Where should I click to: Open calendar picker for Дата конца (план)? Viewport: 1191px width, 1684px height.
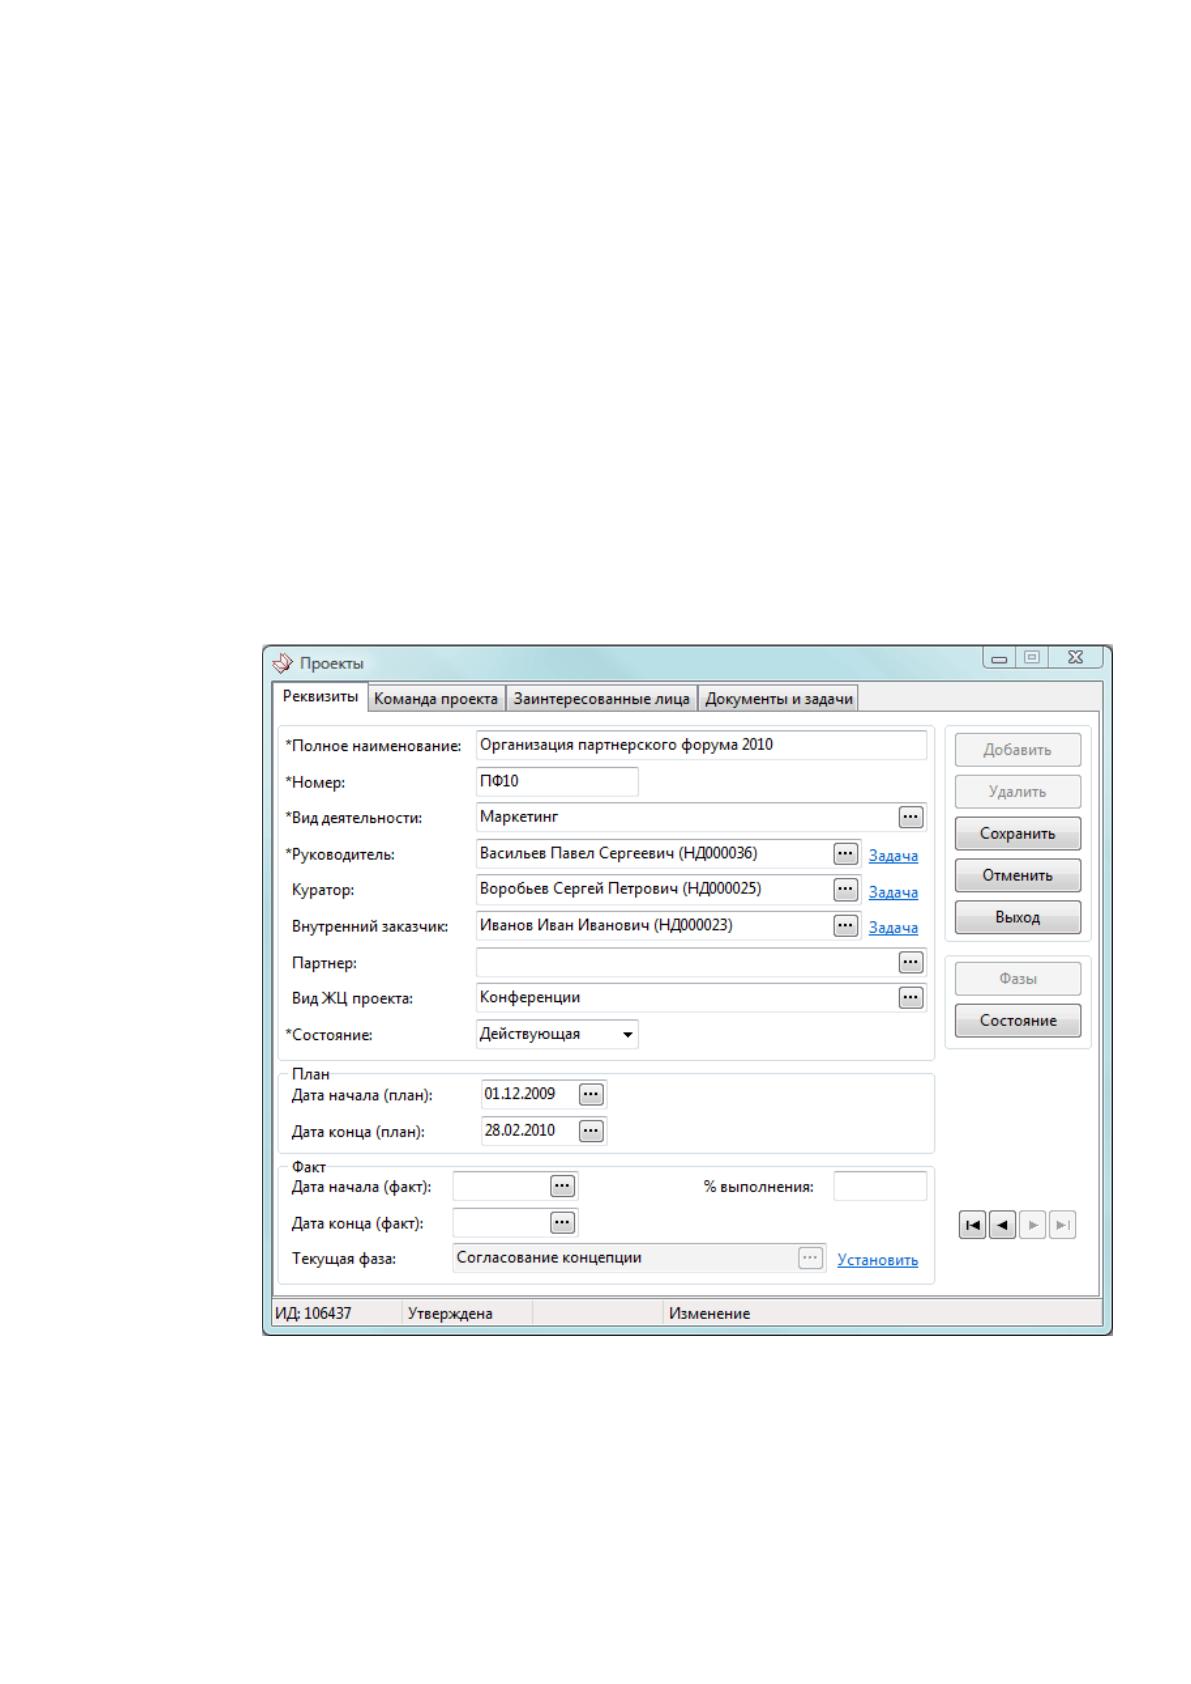click(592, 1131)
